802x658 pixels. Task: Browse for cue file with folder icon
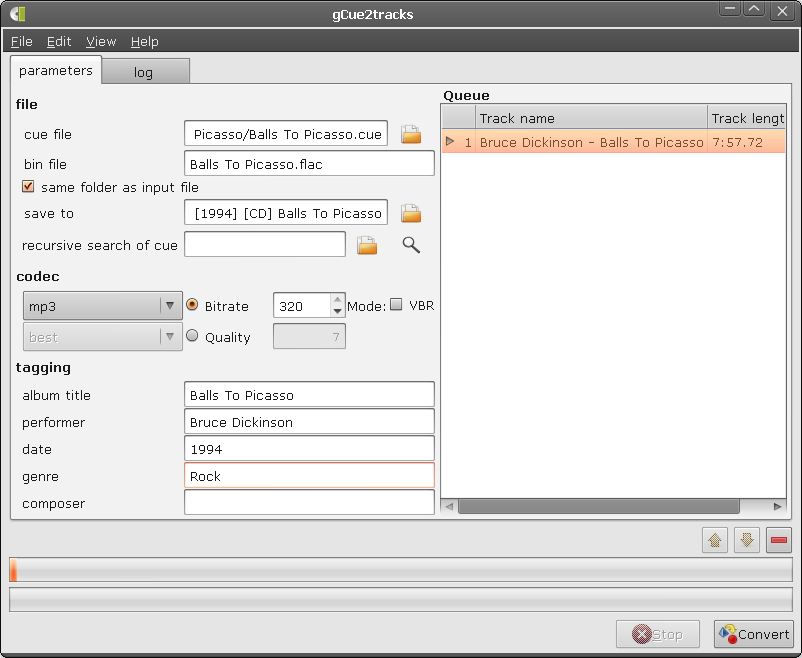411,134
